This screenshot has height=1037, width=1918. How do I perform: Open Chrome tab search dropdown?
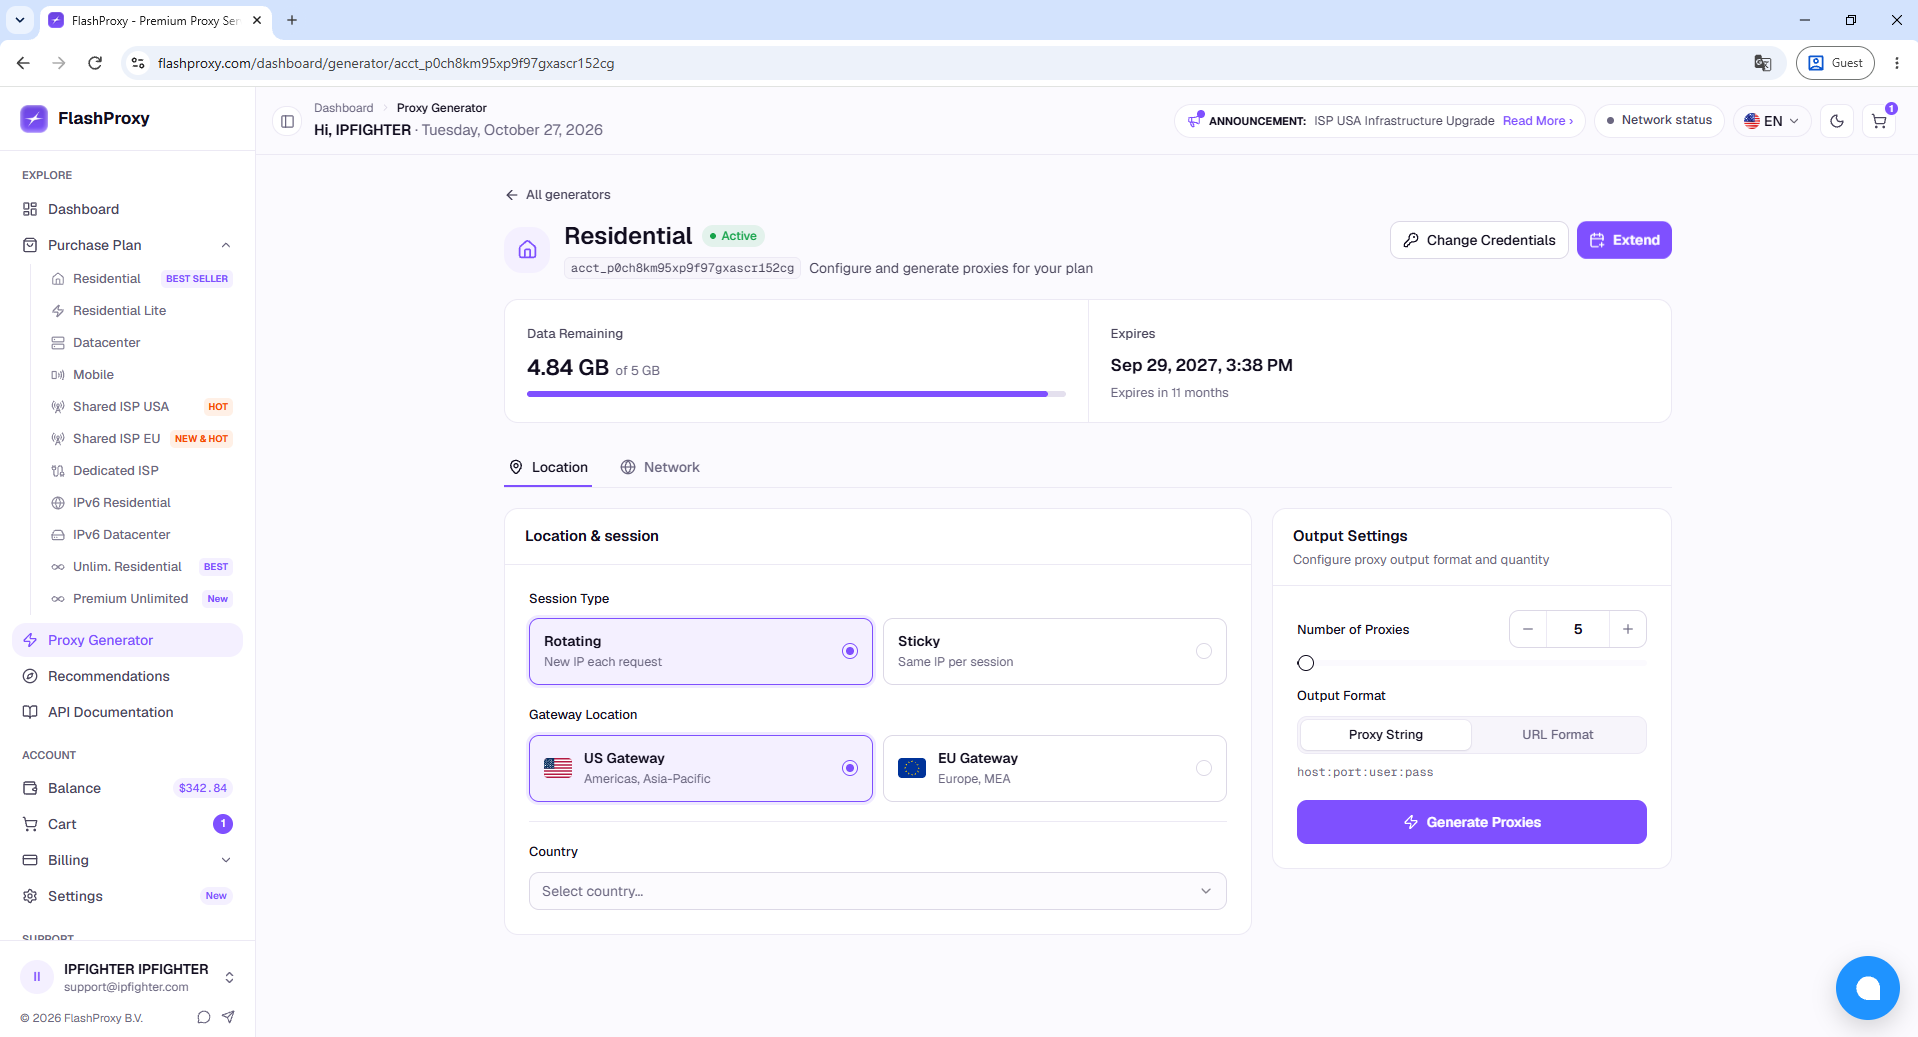click(x=19, y=20)
